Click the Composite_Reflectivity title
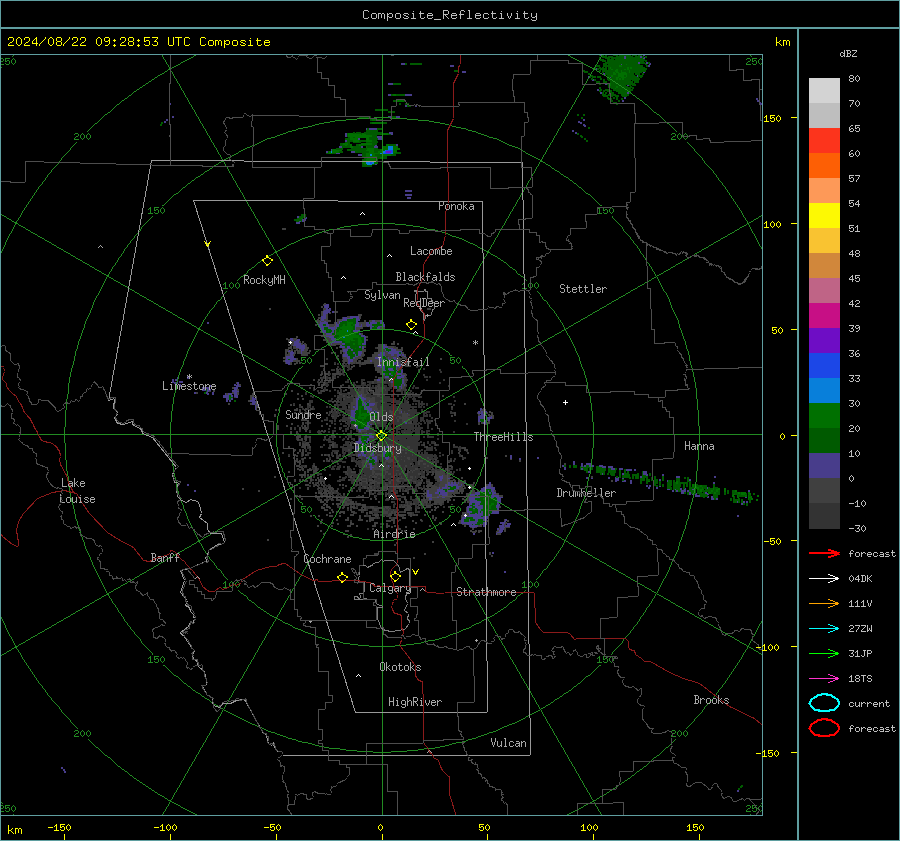 point(449,15)
